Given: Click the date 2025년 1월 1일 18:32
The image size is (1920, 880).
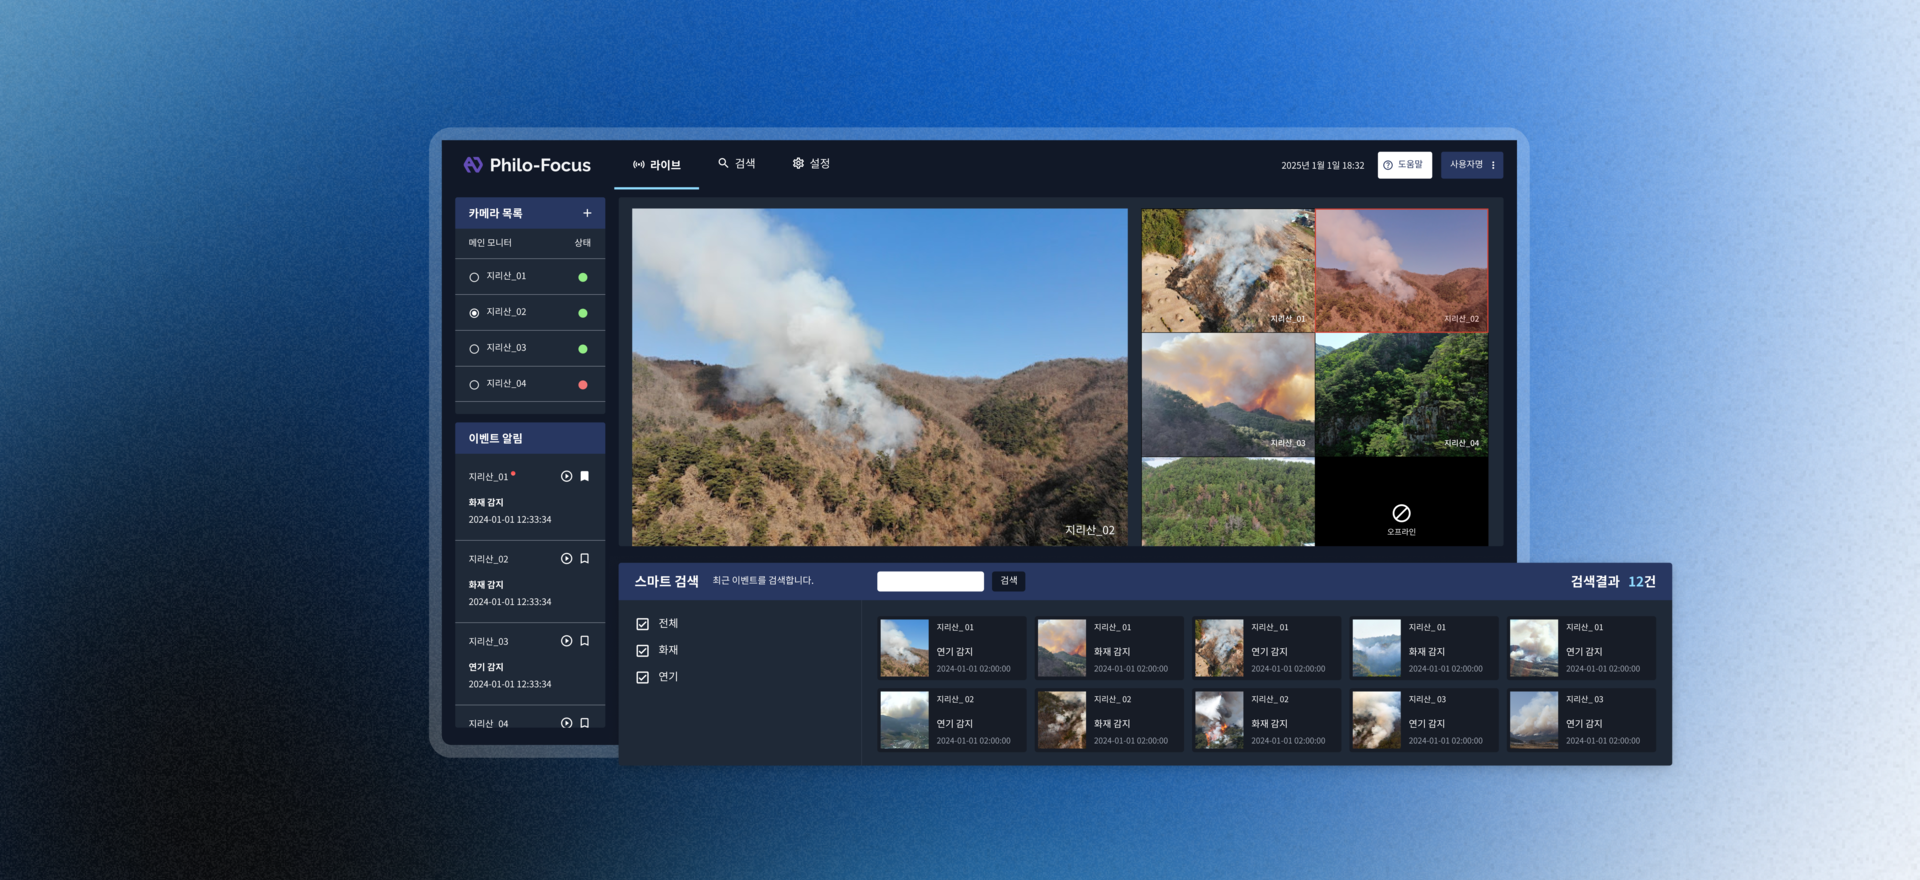Looking at the screenshot, I should [x=1322, y=166].
